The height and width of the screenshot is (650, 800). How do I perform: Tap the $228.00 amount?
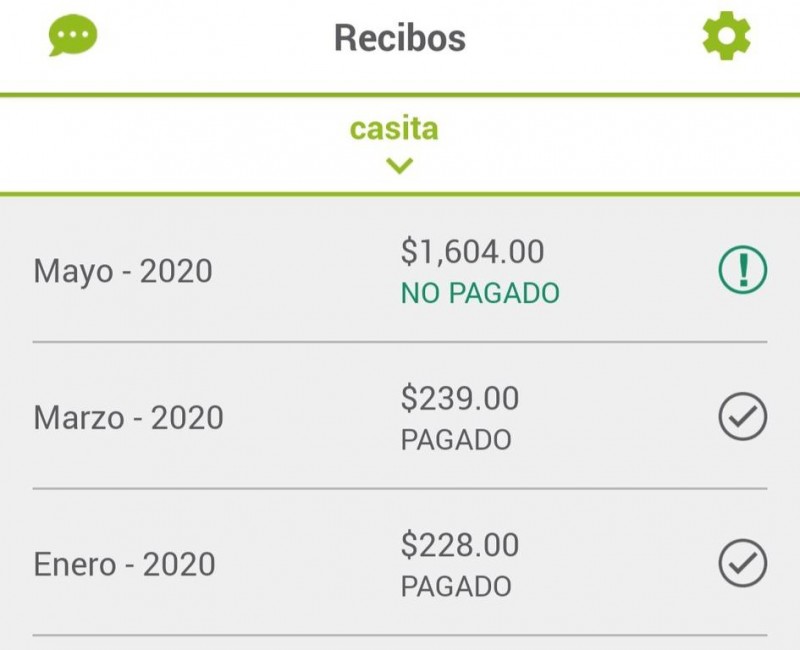tap(460, 545)
